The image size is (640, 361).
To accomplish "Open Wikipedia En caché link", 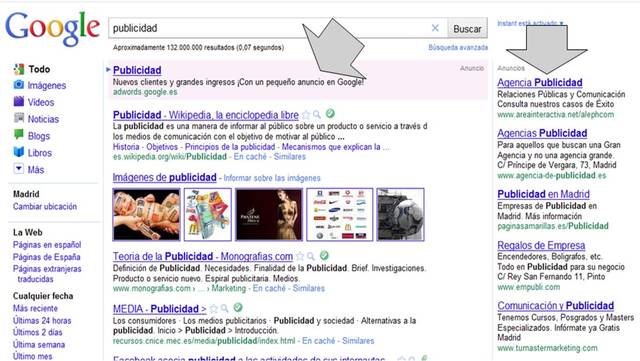I will point(250,157).
